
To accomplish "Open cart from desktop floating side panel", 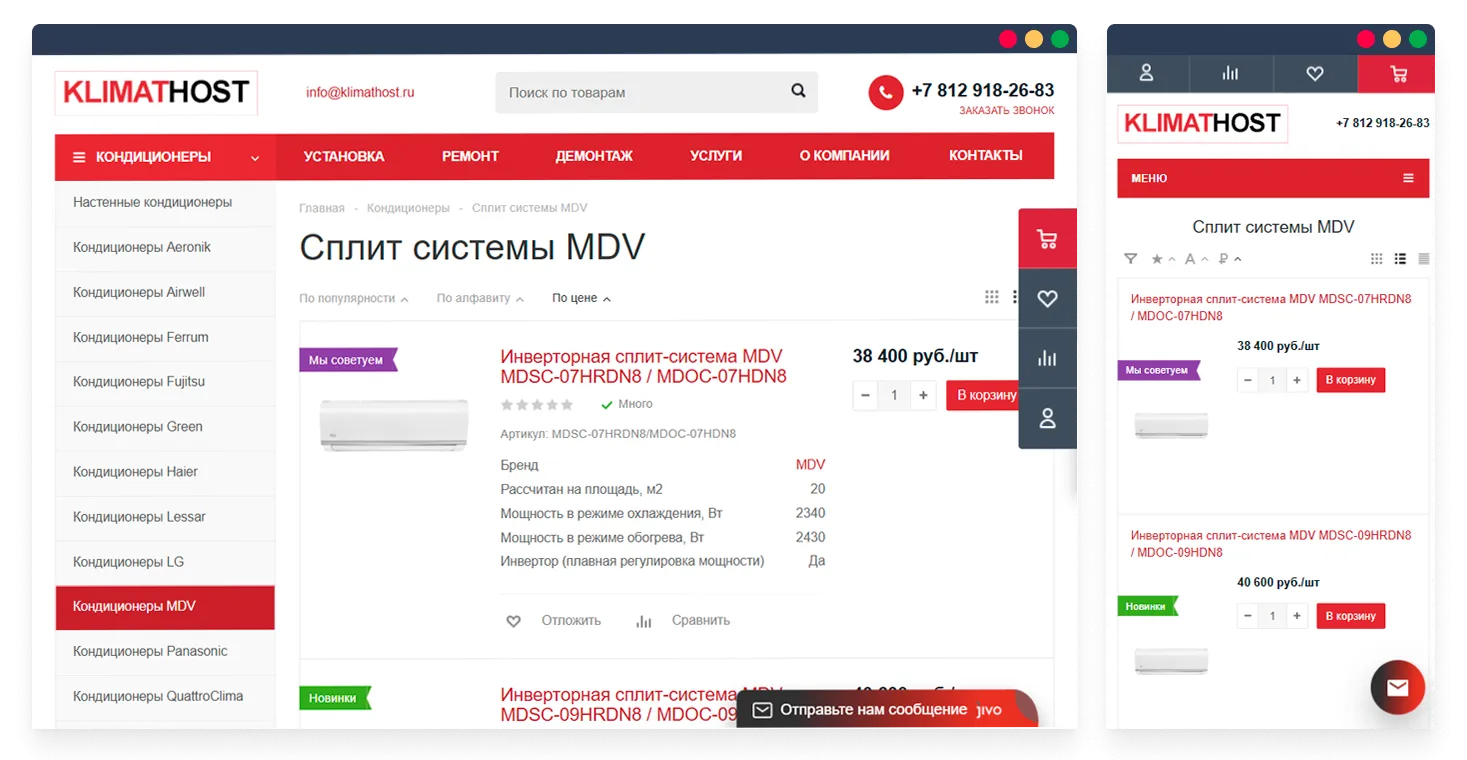I will [1047, 239].
